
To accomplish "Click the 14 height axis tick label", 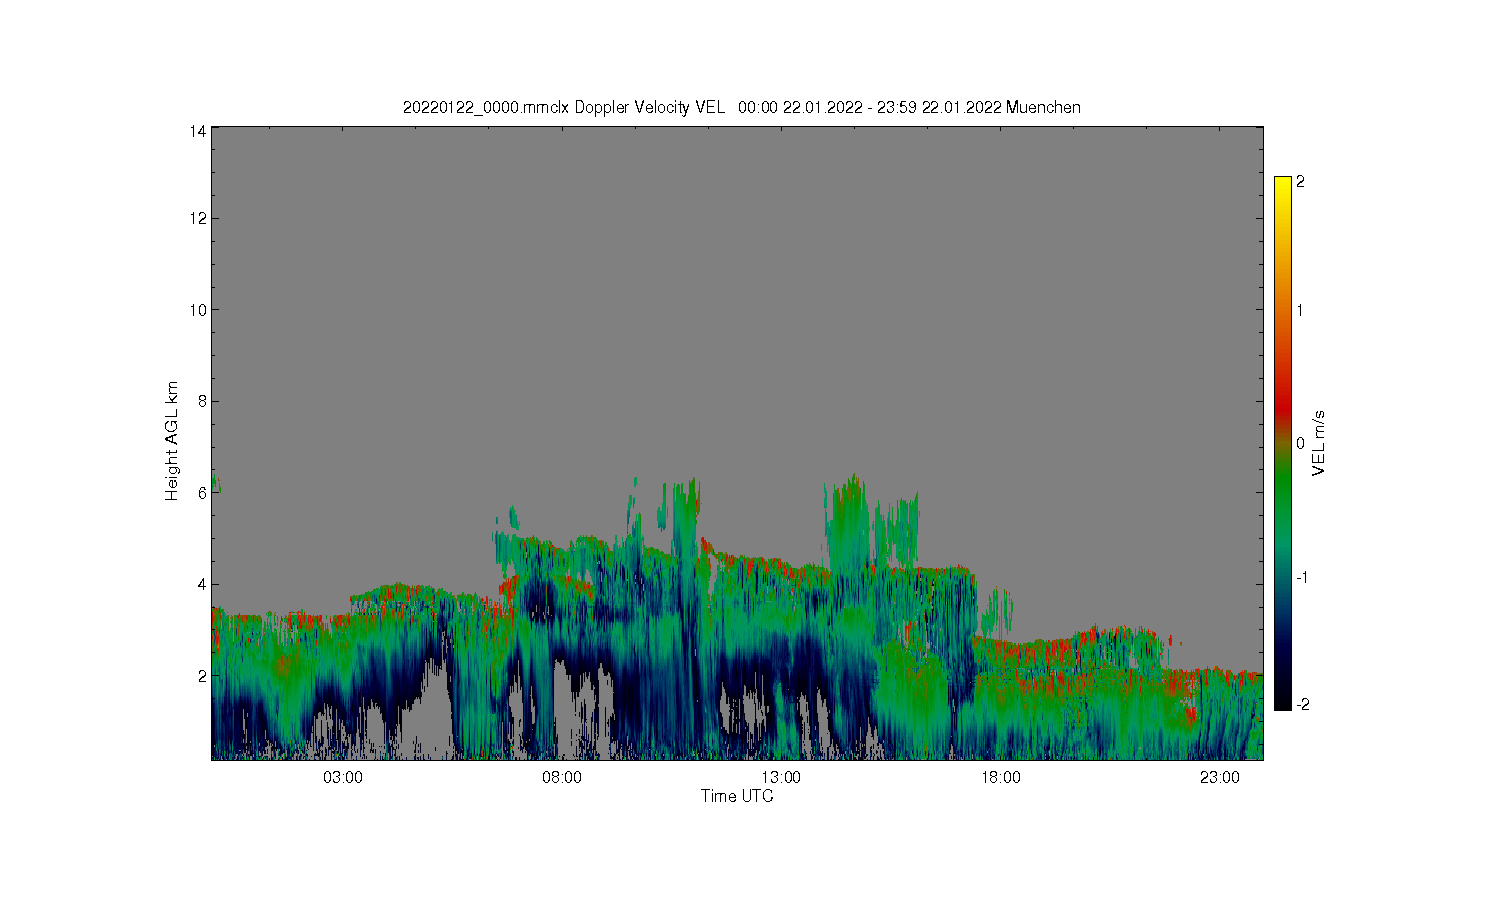I will pos(199,130).
